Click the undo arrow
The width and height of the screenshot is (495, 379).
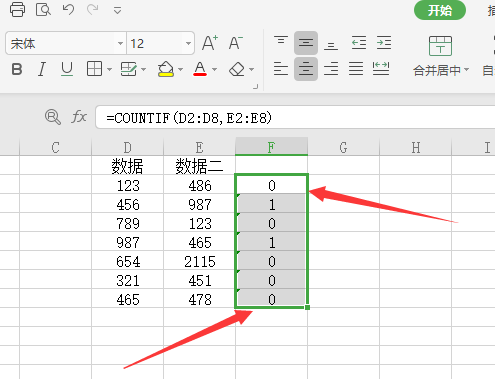pyautogui.click(x=68, y=9)
